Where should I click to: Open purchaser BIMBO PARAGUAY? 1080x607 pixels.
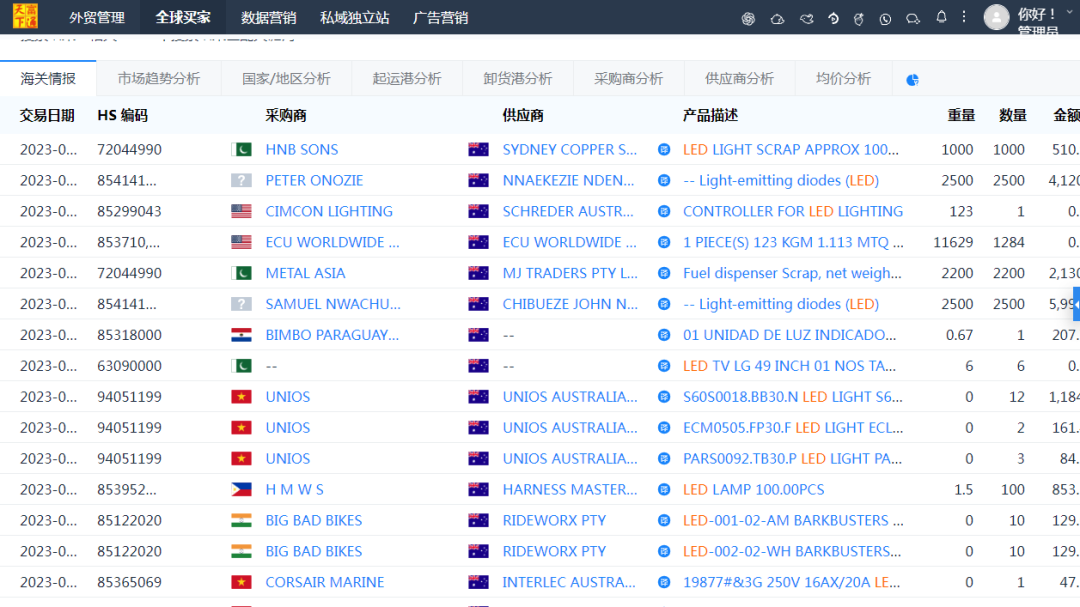(x=332, y=335)
